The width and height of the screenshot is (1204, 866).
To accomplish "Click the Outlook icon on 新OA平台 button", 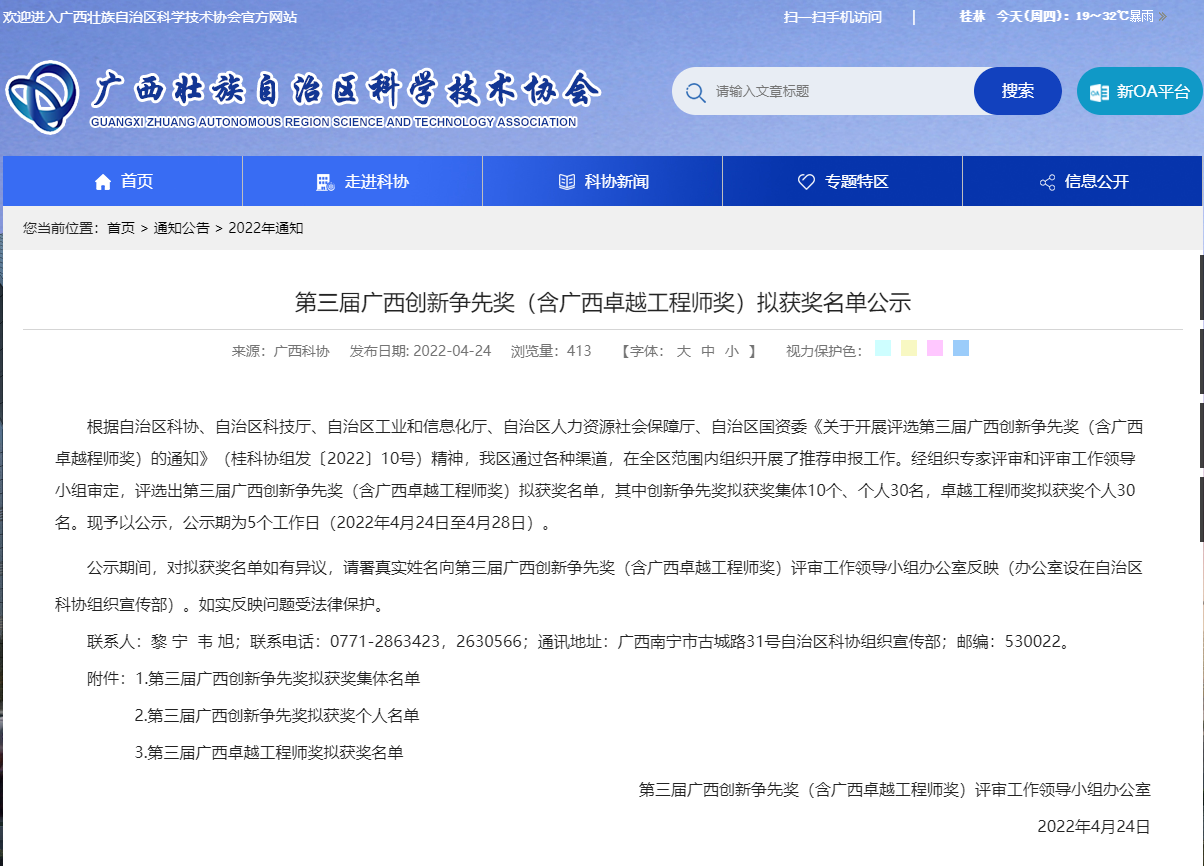I will [x=1100, y=92].
